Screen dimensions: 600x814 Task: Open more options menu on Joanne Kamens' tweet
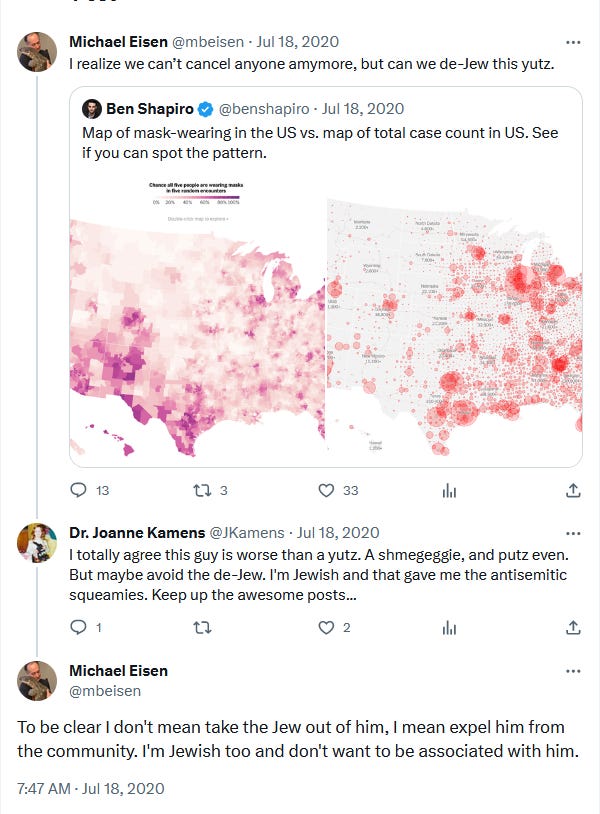[573, 533]
